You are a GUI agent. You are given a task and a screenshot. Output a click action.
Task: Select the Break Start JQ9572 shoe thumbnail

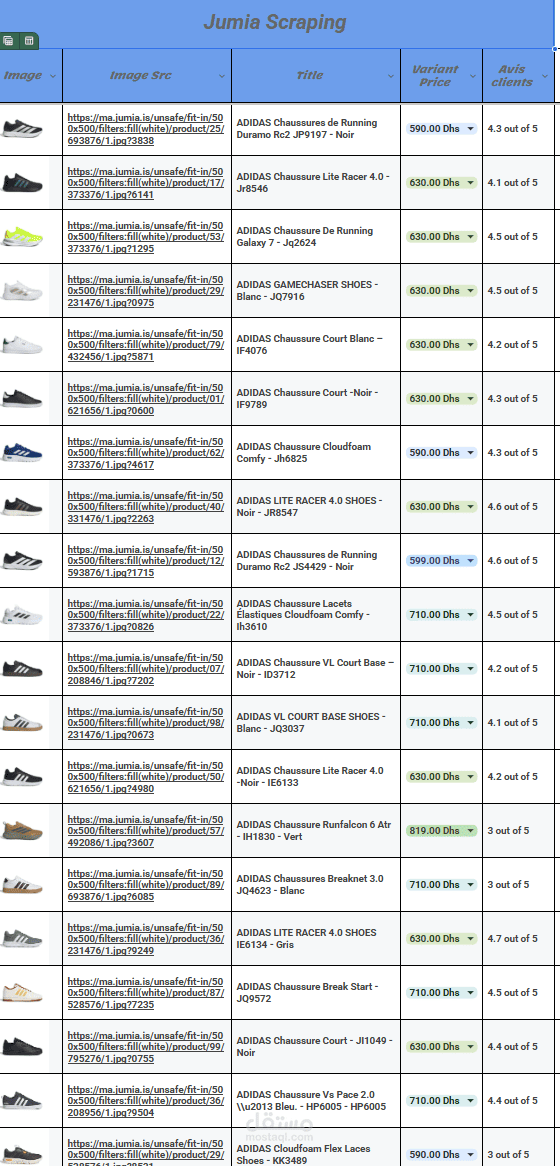click(22, 993)
